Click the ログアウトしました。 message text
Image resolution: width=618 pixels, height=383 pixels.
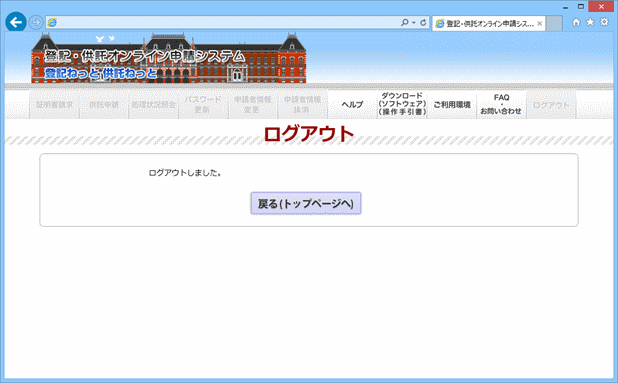point(184,173)
